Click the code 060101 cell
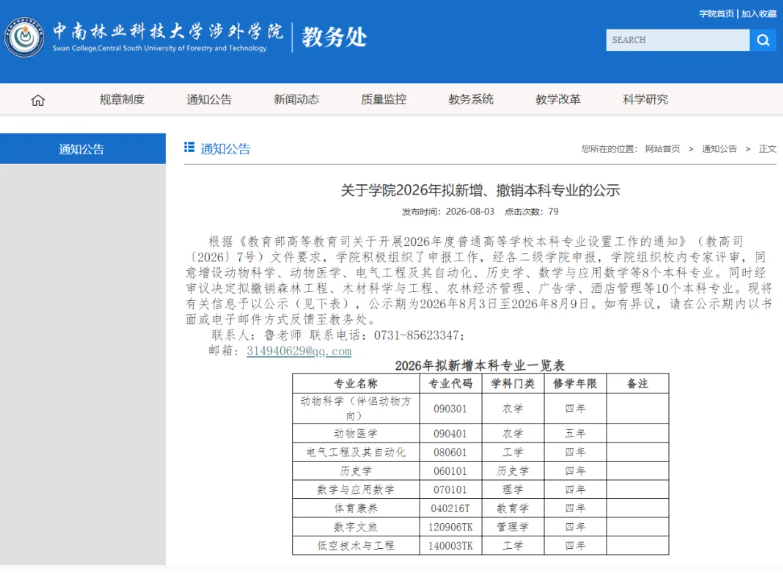Screen dimensions: 783x585 point(450,471)
